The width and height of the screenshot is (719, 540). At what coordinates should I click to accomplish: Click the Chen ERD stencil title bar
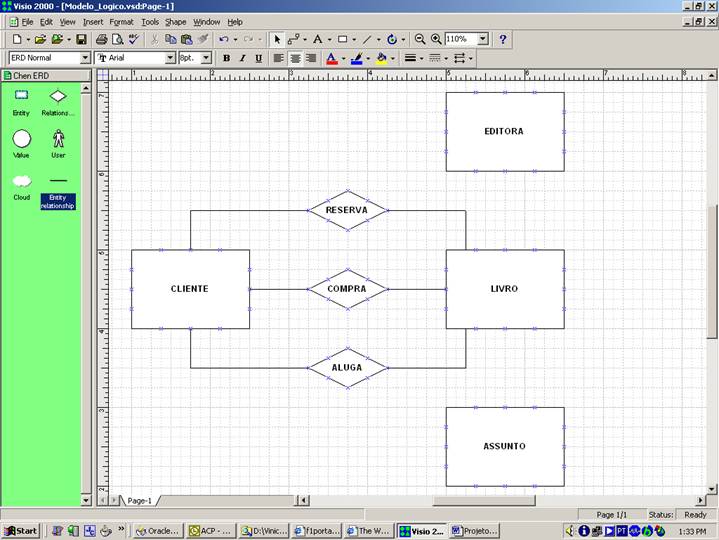[46, 76]
